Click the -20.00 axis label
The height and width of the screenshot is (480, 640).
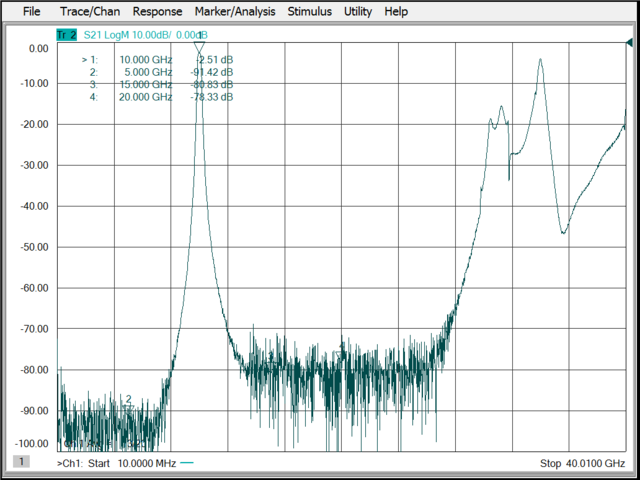pyautogui.click(x=34, y=124)
